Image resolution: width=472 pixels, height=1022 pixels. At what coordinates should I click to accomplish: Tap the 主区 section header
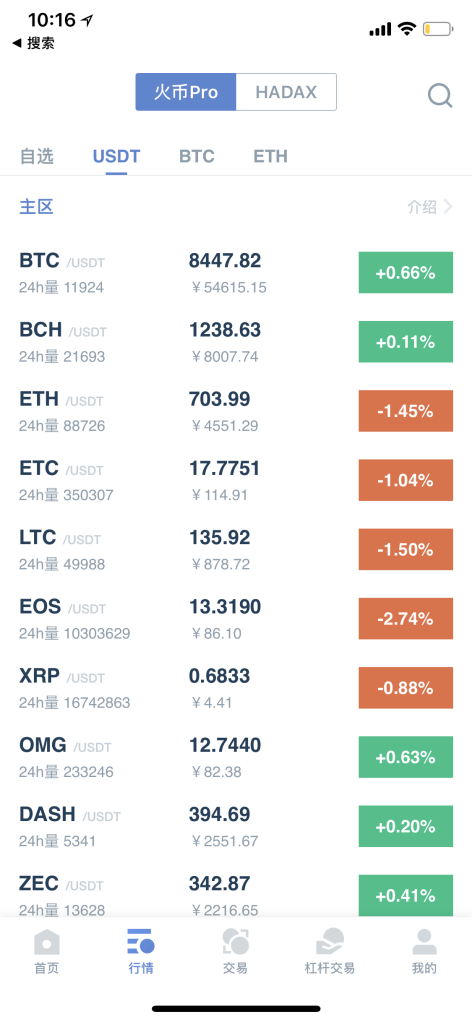point(37,207)
